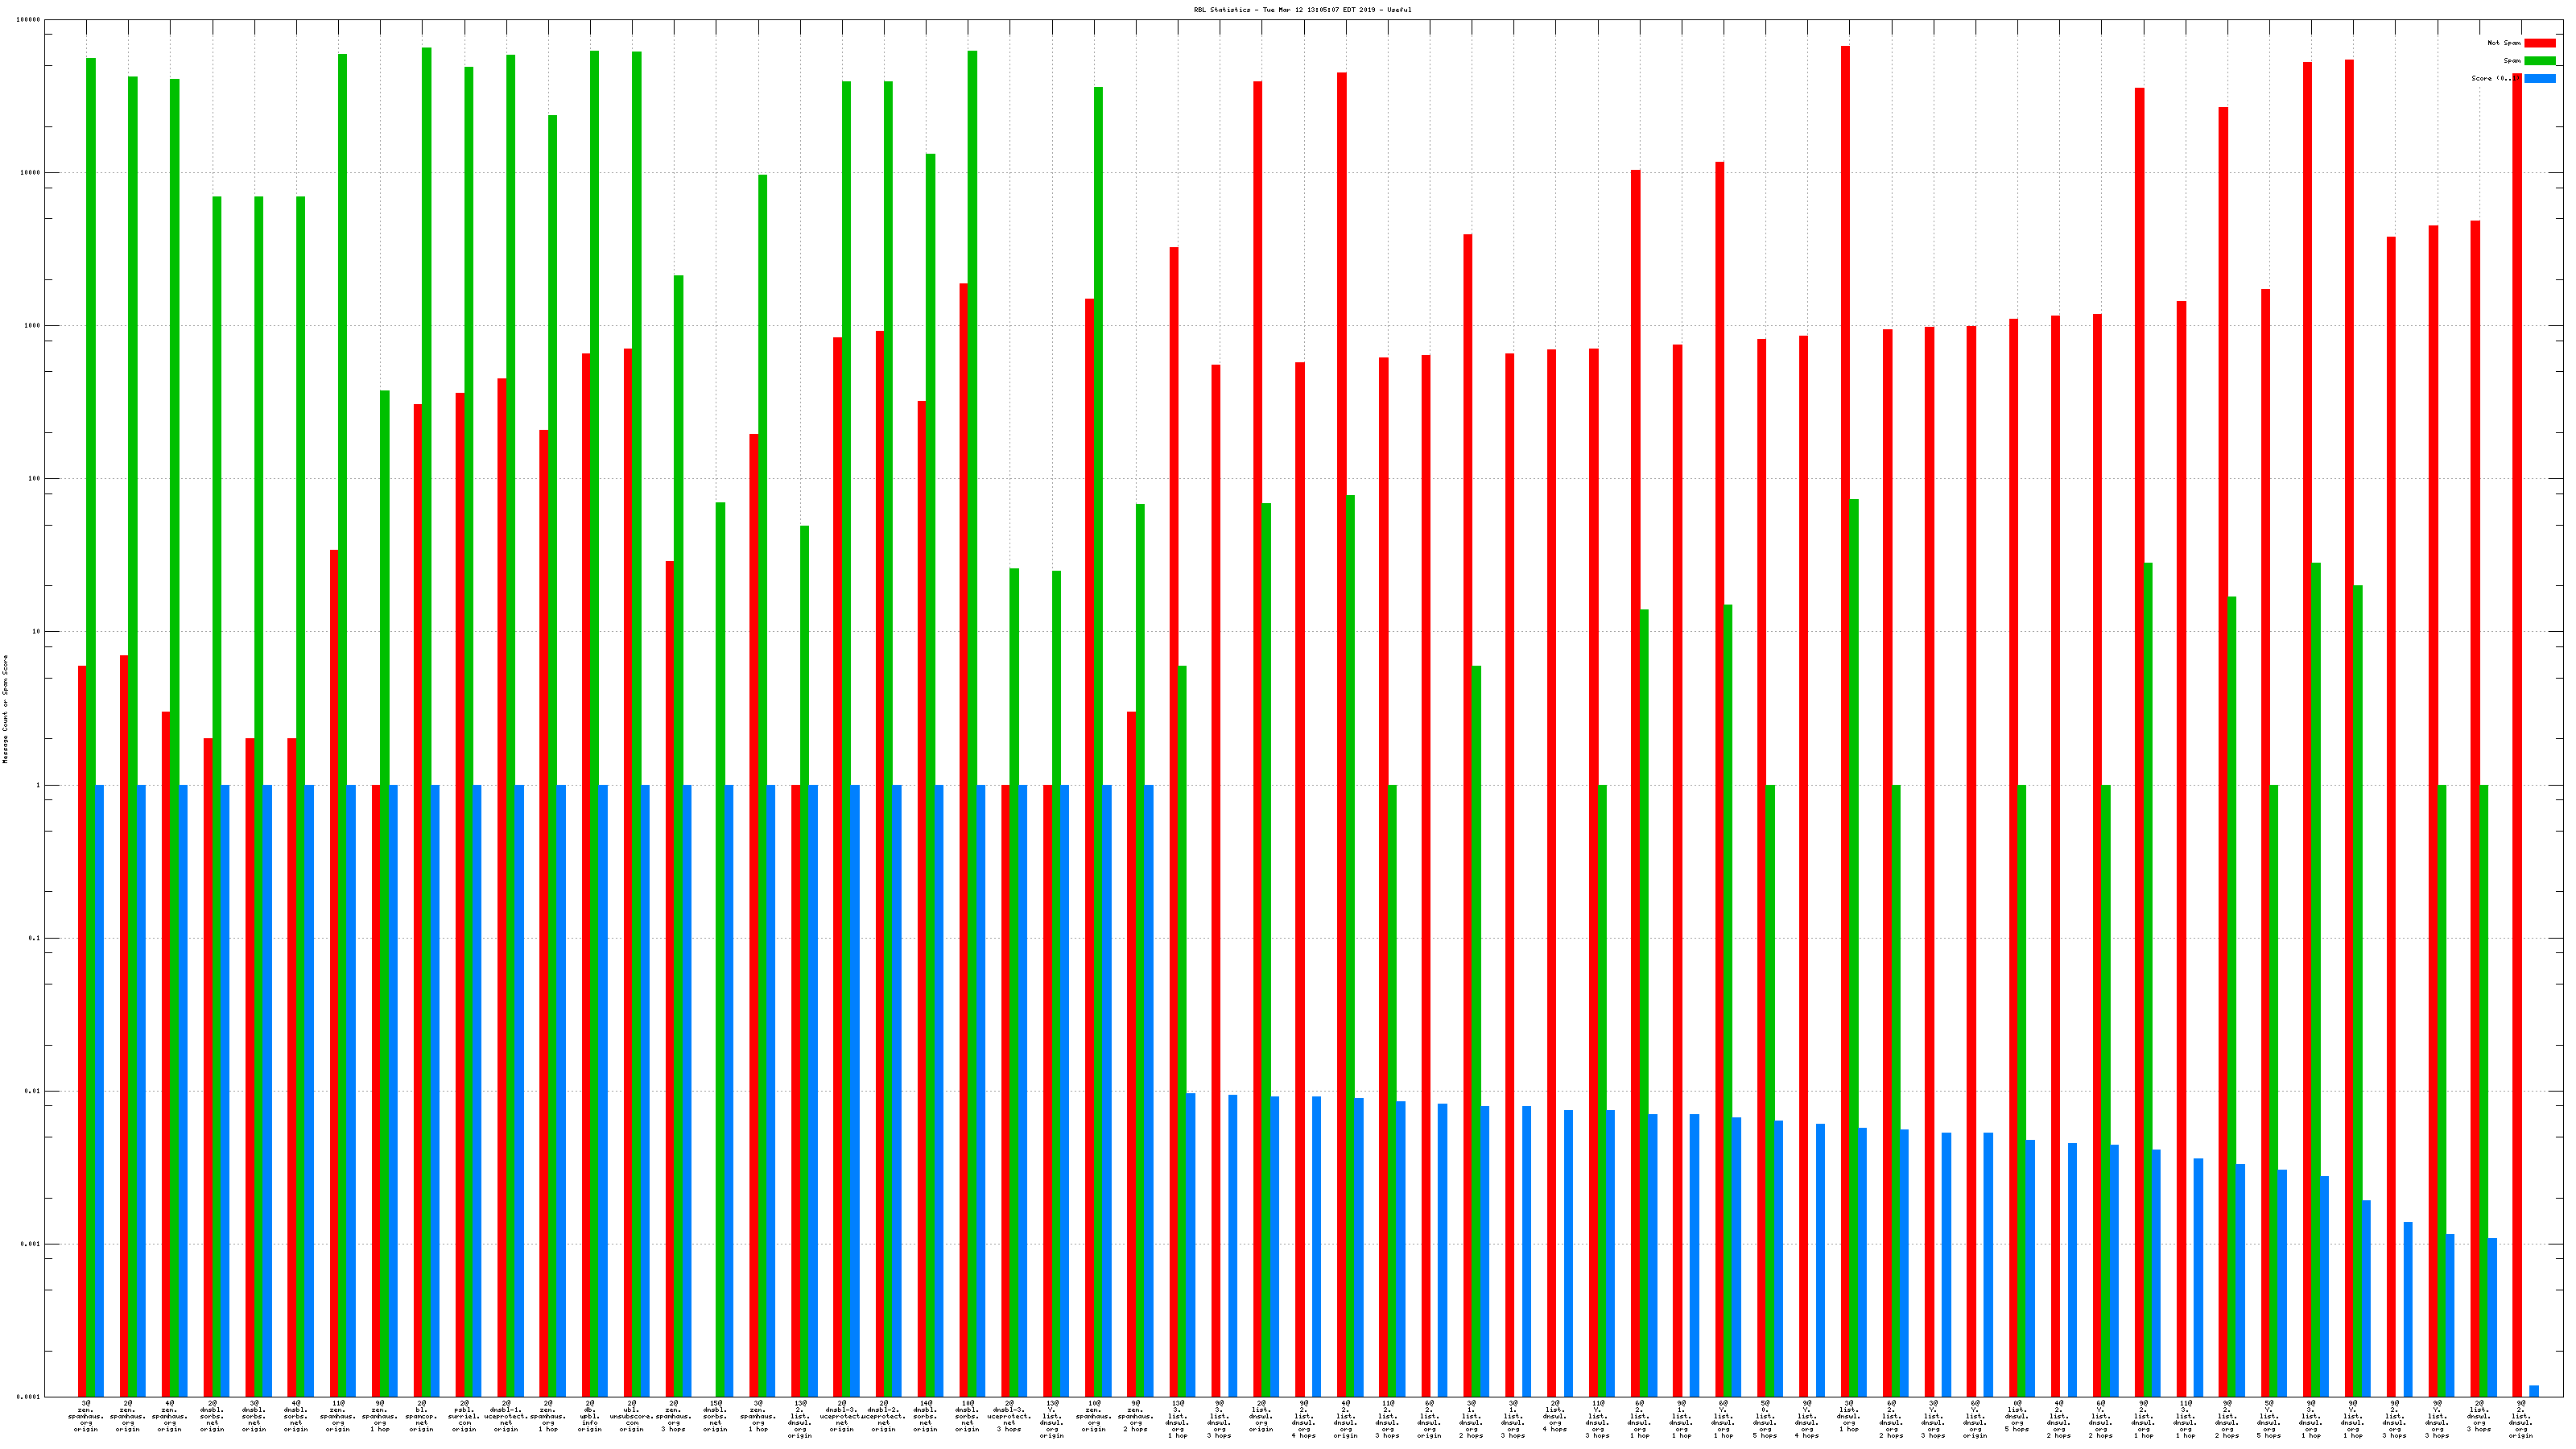The image size is (2576, 1449).
Task: Click the db.wpbl.info origin x-axis label
Action: [x=590, y=1416]
